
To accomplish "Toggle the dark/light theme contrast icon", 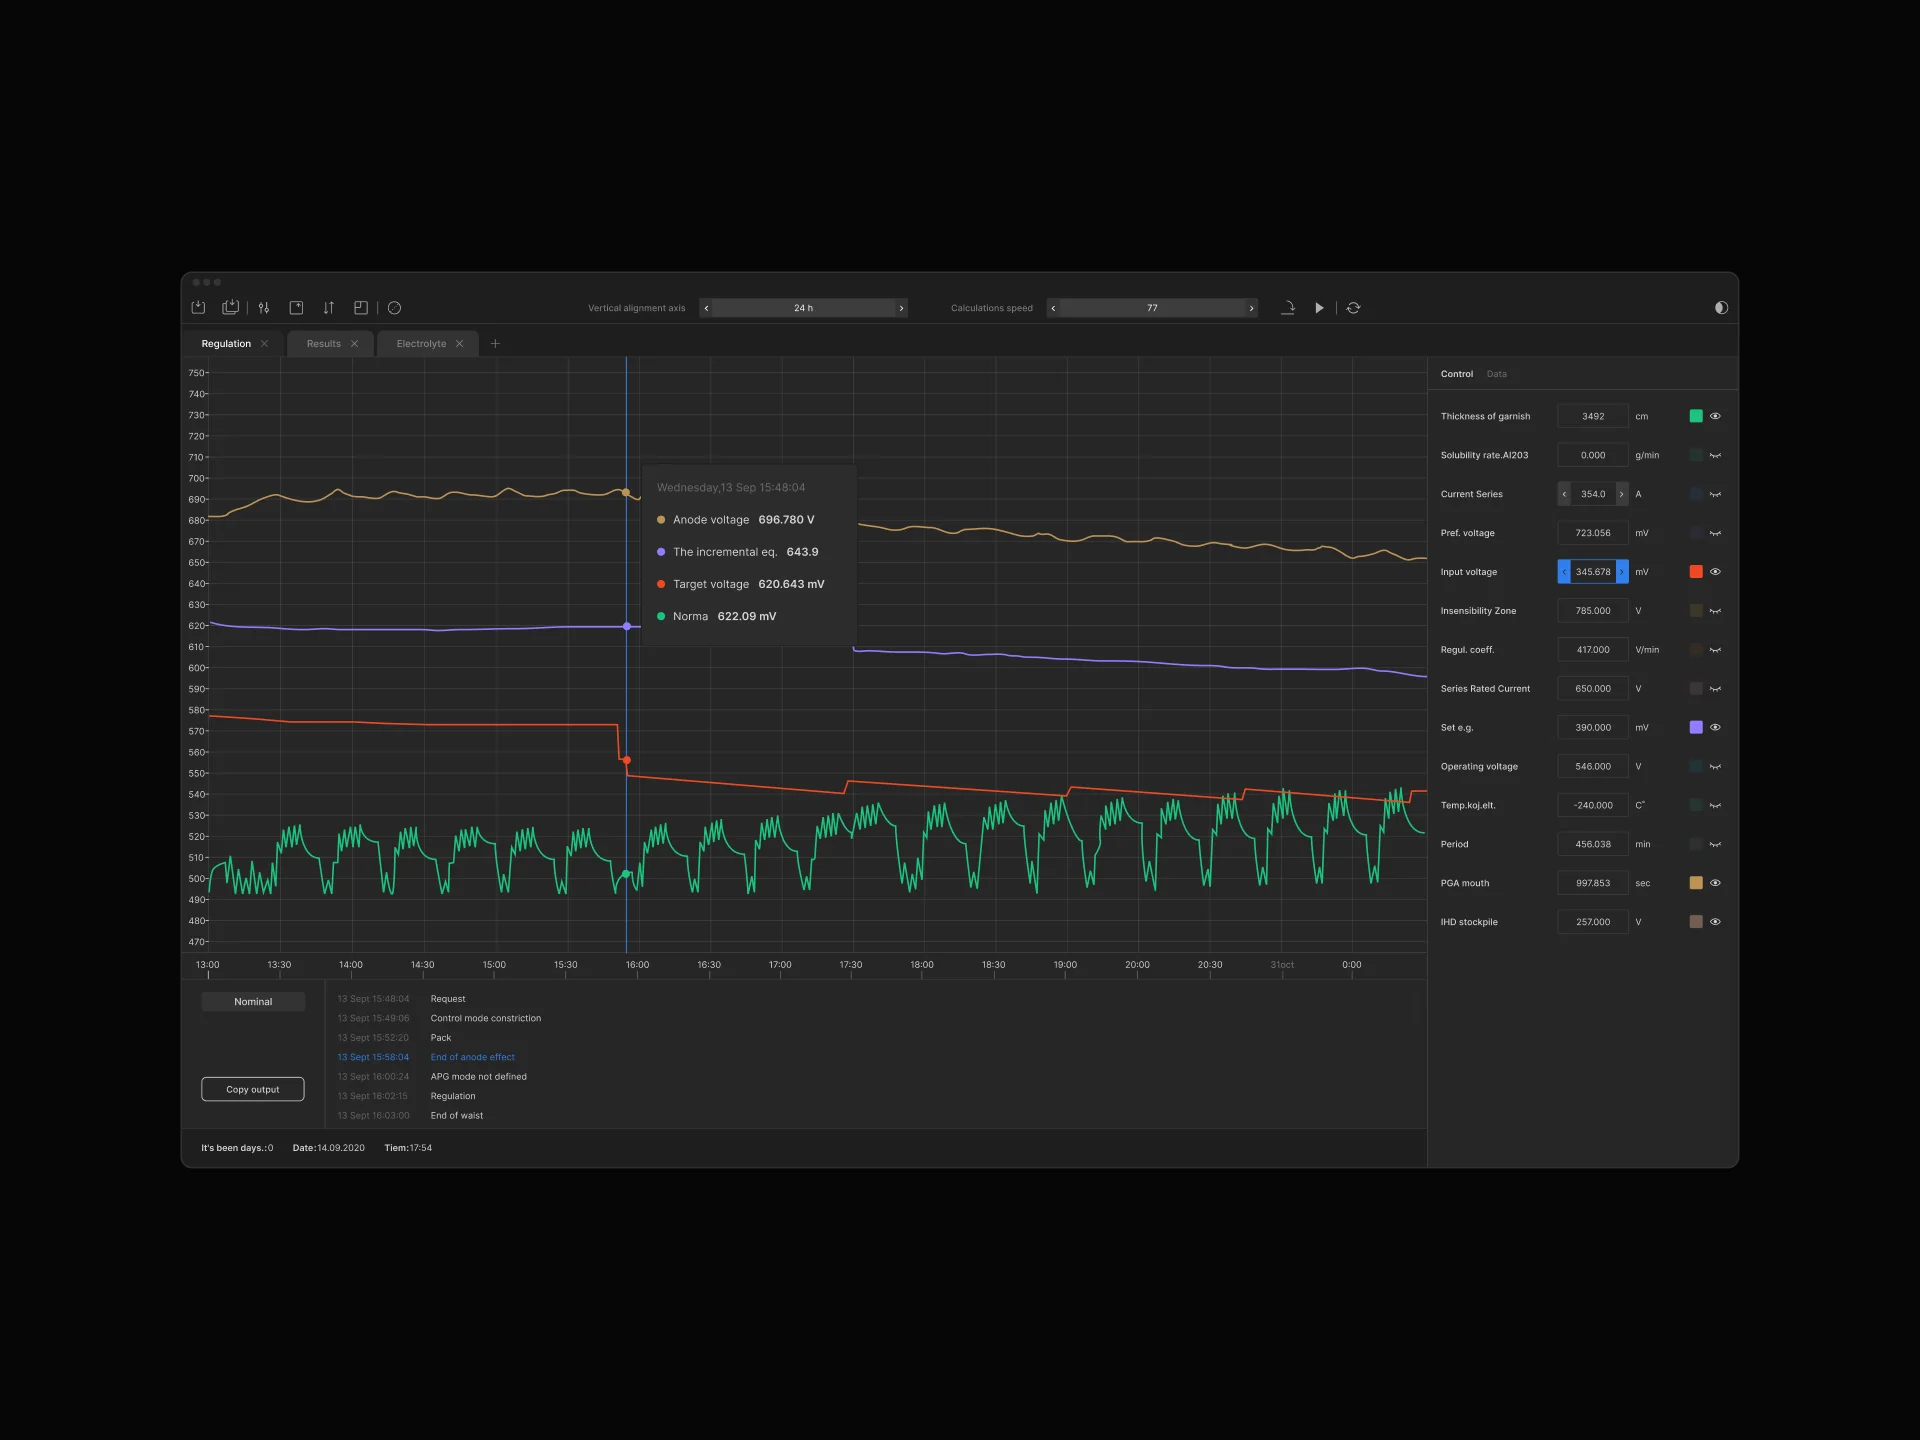I will (1720, 308).
